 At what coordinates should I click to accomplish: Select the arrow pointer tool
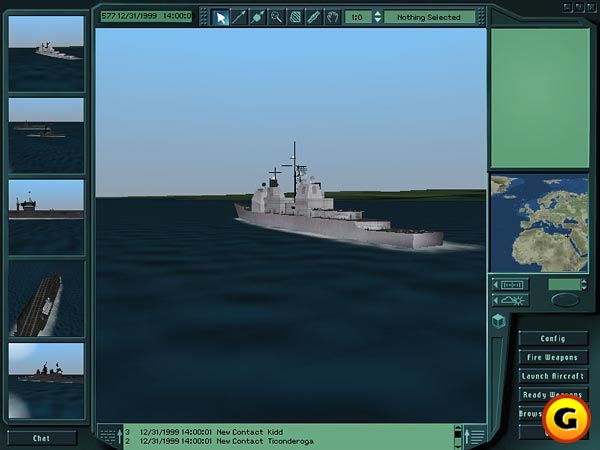pos(220,17)
